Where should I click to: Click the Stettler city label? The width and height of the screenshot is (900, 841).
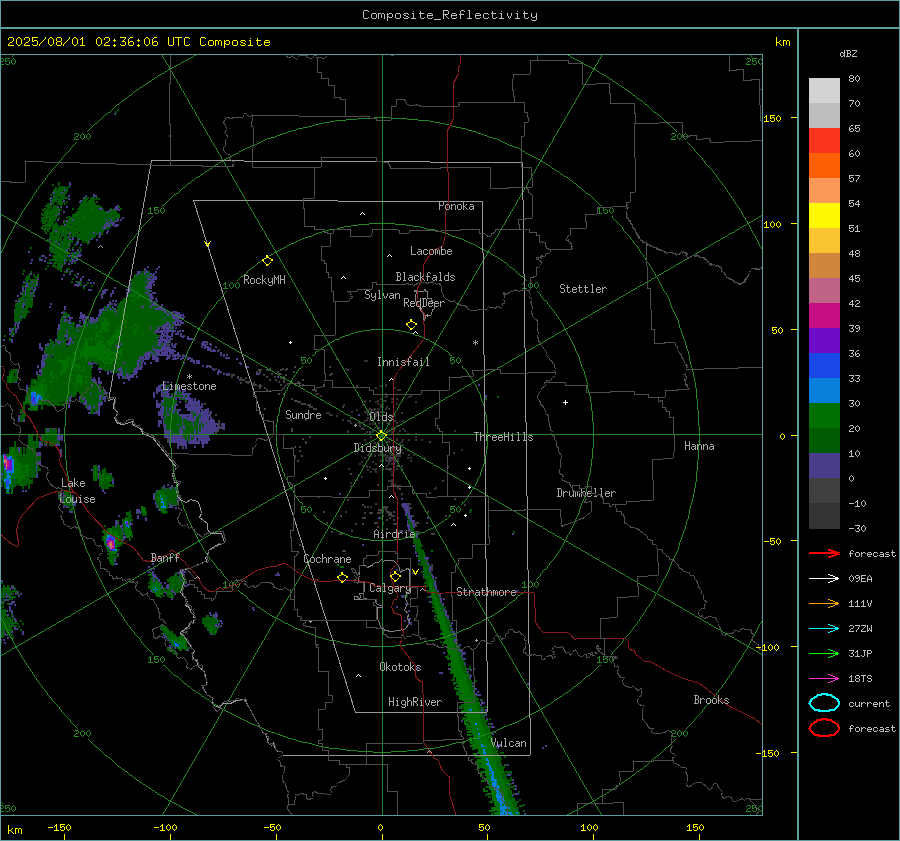point(583,289)
